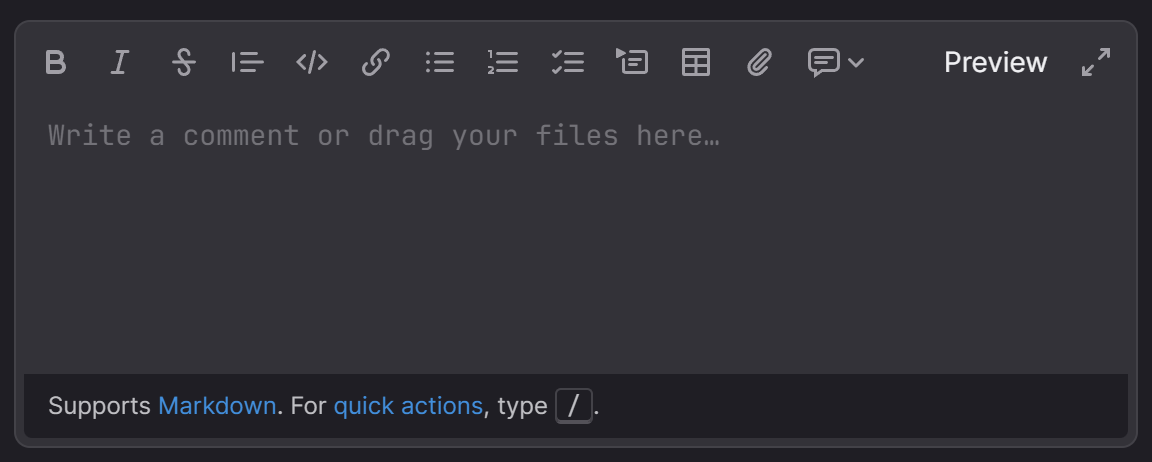Viewport: 1152px width, 462px height.
Task: Click the comment templates speech bubble icon
Action: tap(823, 63)
